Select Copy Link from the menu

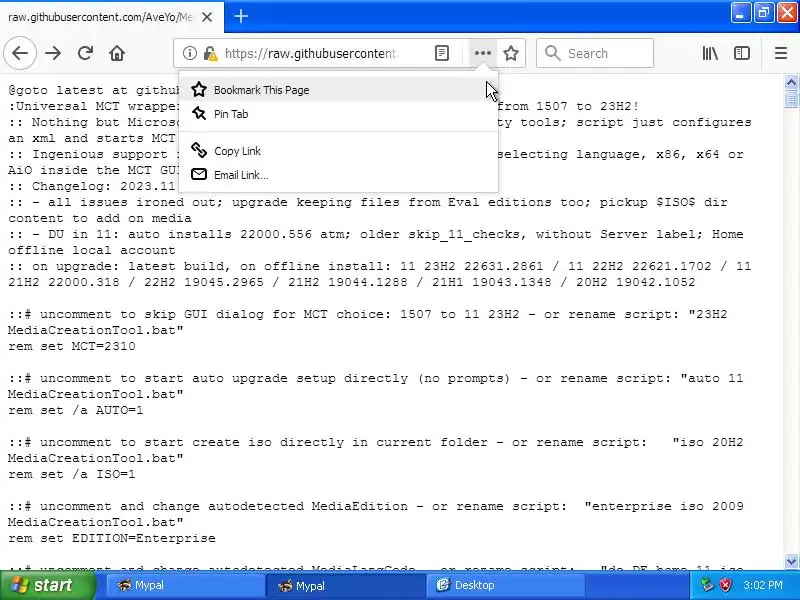pos(338,151)
